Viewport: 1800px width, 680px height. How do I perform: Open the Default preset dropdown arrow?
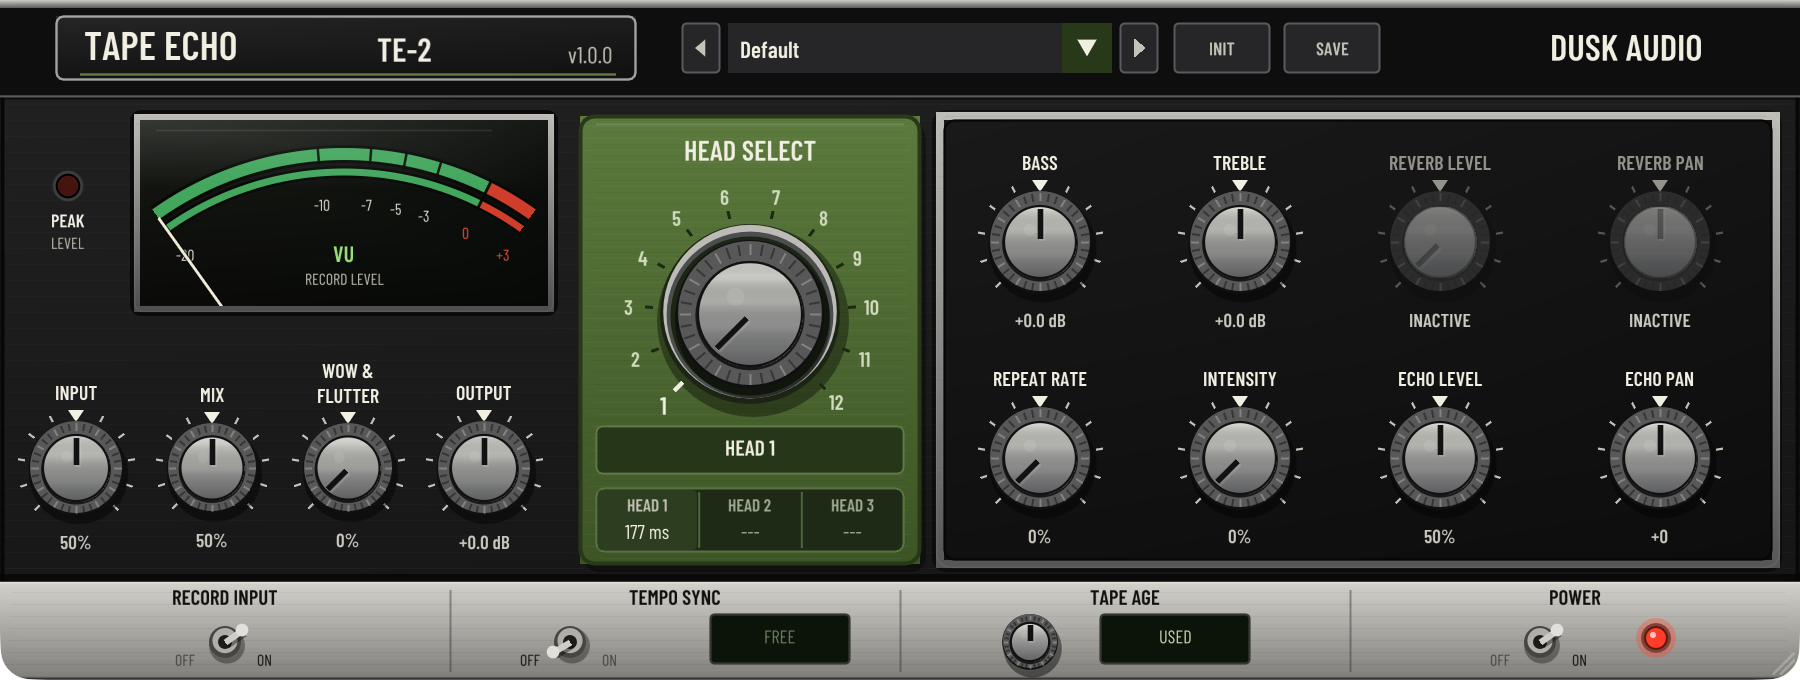point(1086,48)
